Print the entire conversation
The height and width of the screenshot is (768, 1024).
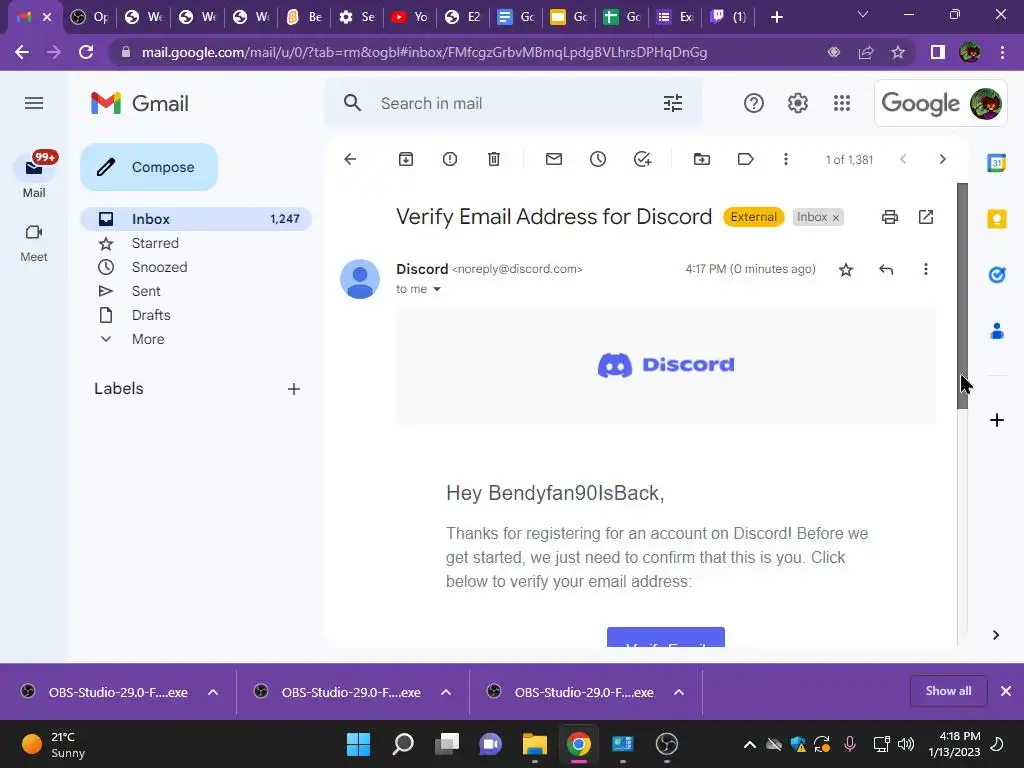point(889,217)
